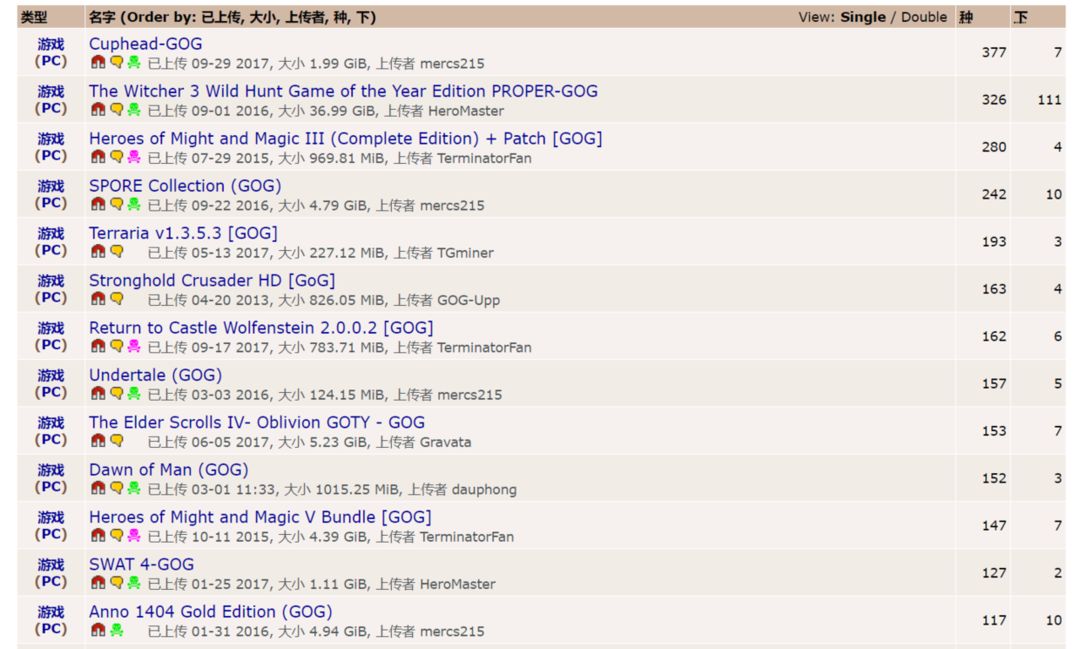This screenshot has width=1080, height=649.
Task: Open the SPORE Collection (GOG) link
Action: click(185, 186)
